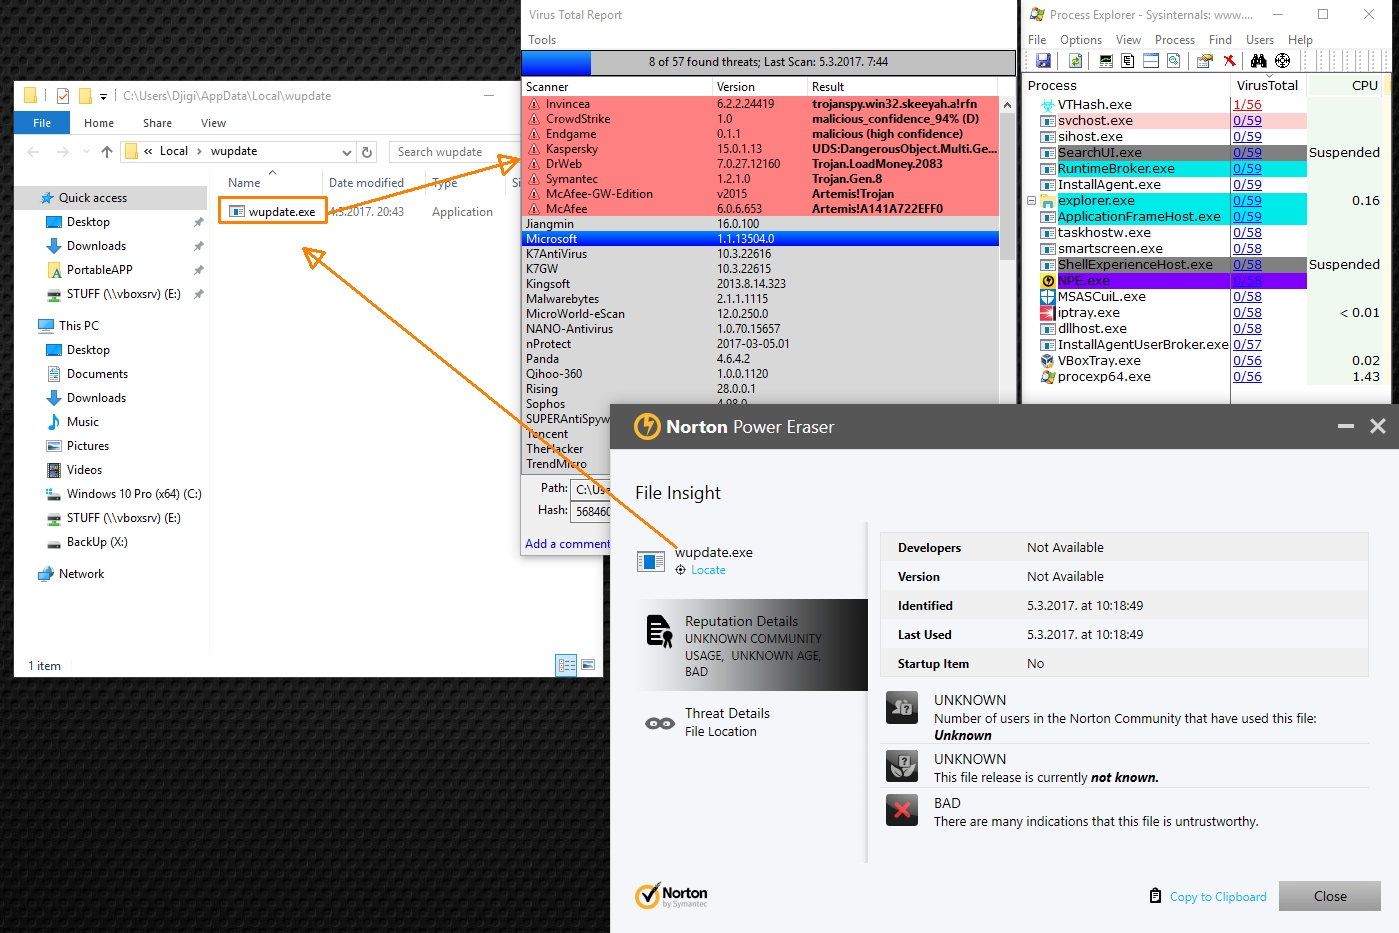The height and width of the screenshot is (933, 1399).
Task: Click the Threat Details spectacles icon
Action: (660, 723)
